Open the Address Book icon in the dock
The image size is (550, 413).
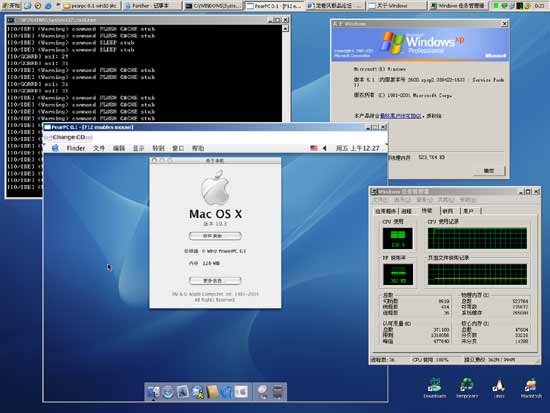(x=212, y=392)
